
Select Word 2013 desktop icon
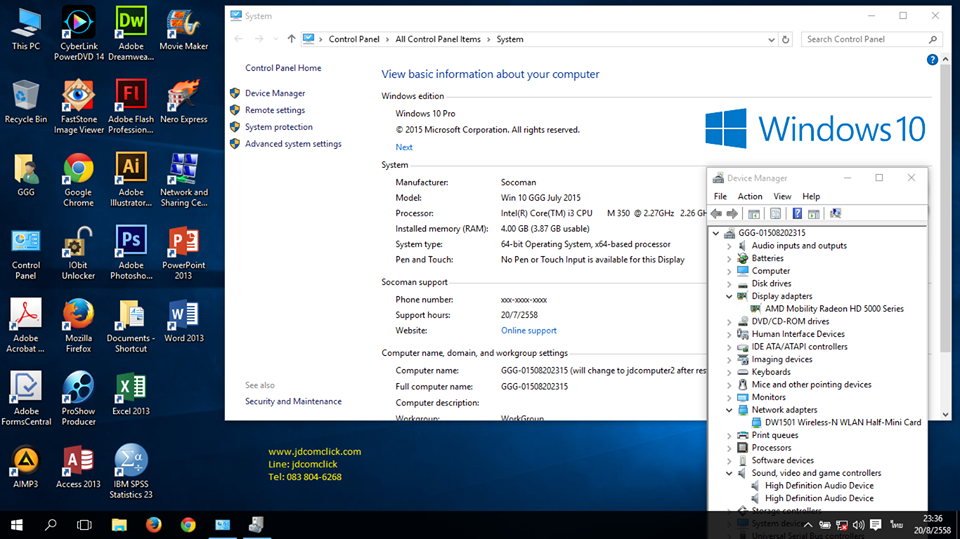[184, 320]
